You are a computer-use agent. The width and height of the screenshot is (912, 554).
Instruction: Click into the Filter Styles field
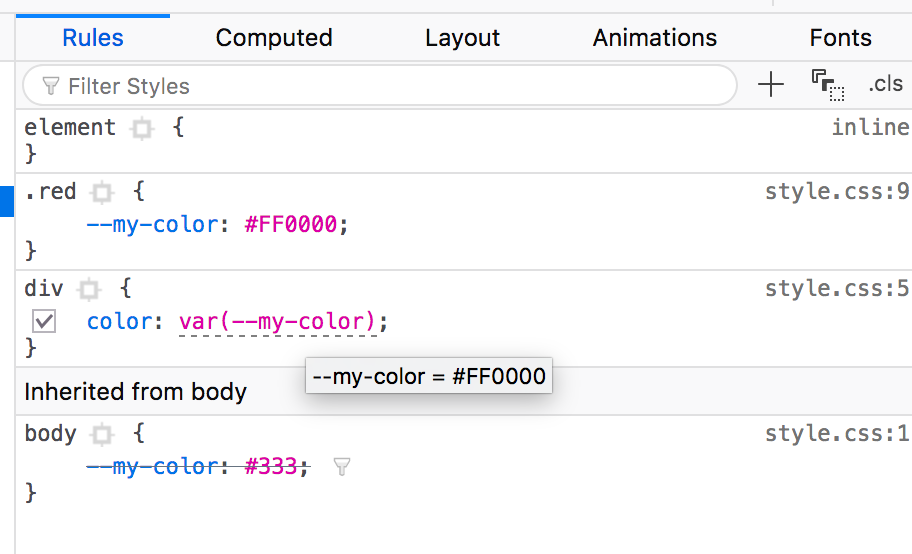(x=380, y=86)
